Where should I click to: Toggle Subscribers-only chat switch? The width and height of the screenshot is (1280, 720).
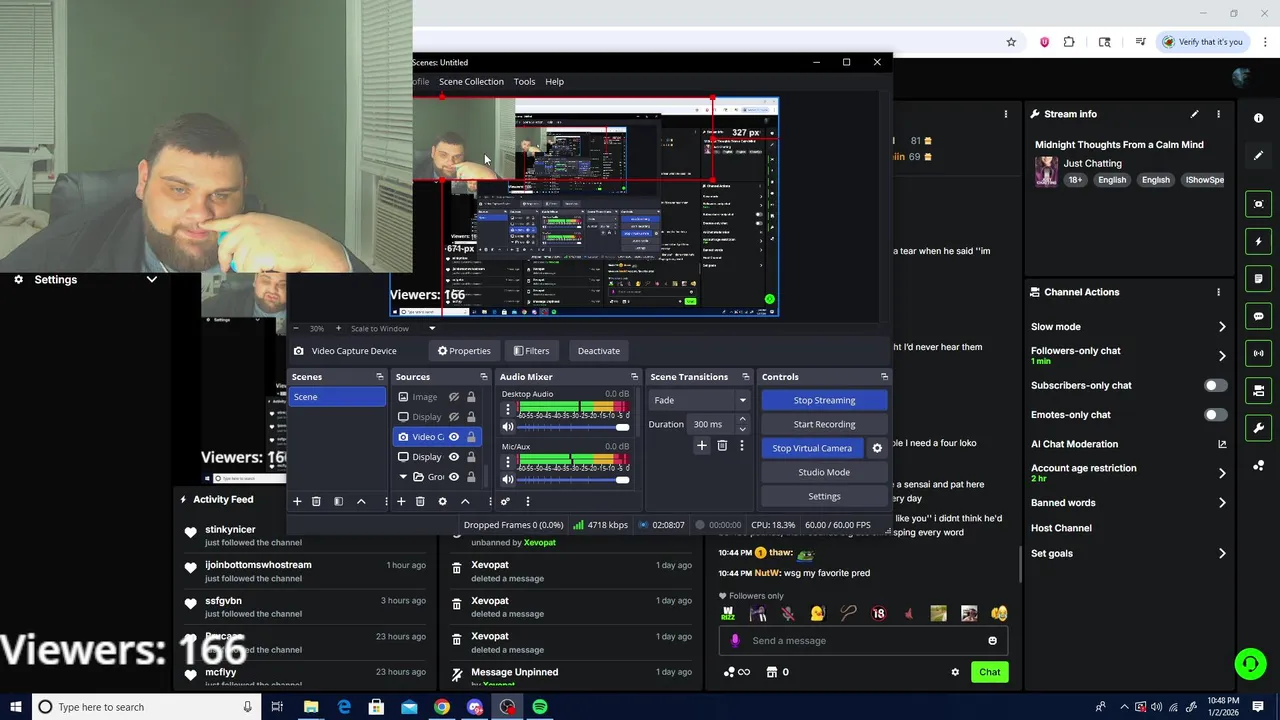click(x=1215, y=385)
